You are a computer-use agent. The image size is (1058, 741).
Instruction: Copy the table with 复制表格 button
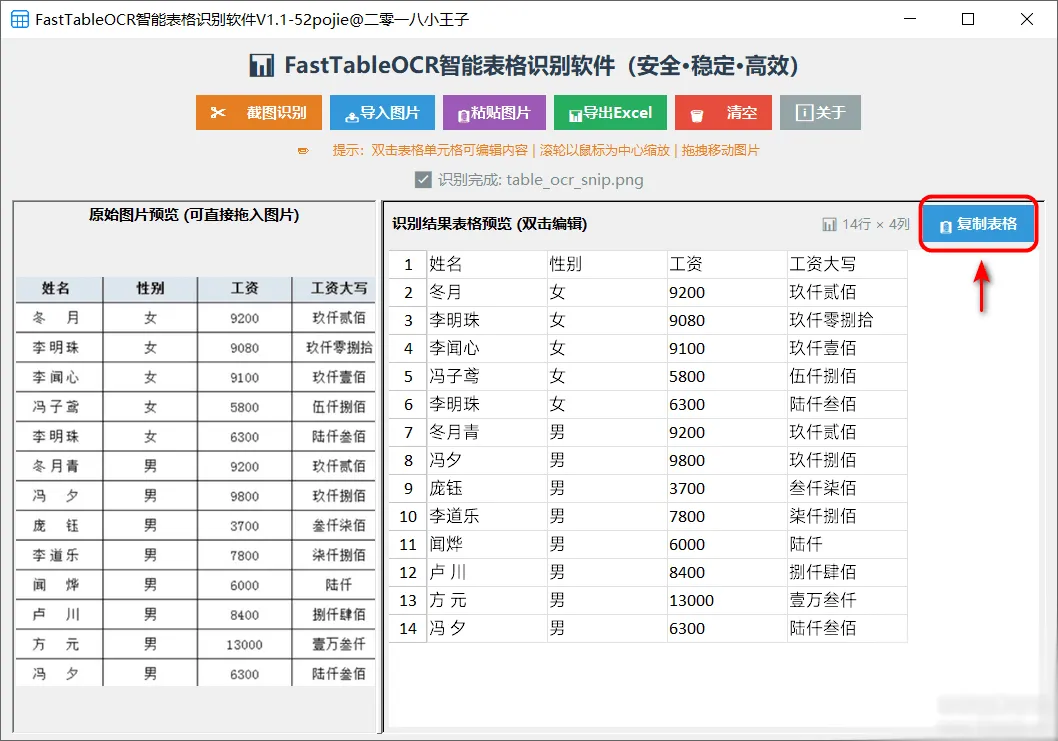click(978, 224)
